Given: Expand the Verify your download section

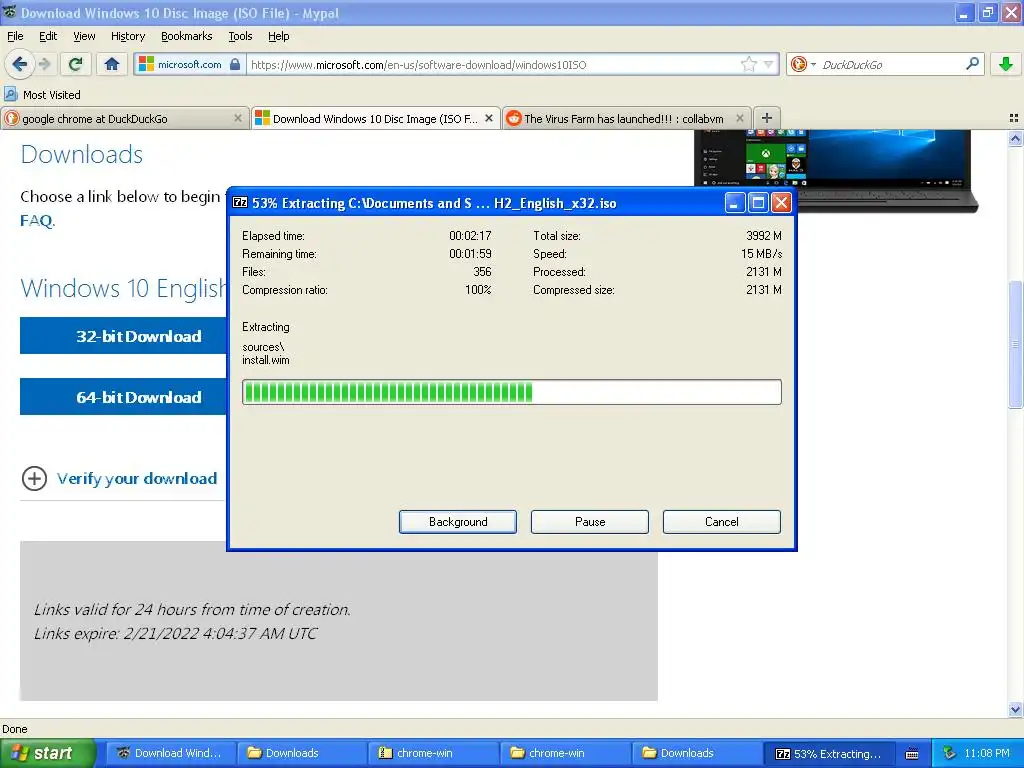Looking at the screenshot, I should [x=120, y=478].
